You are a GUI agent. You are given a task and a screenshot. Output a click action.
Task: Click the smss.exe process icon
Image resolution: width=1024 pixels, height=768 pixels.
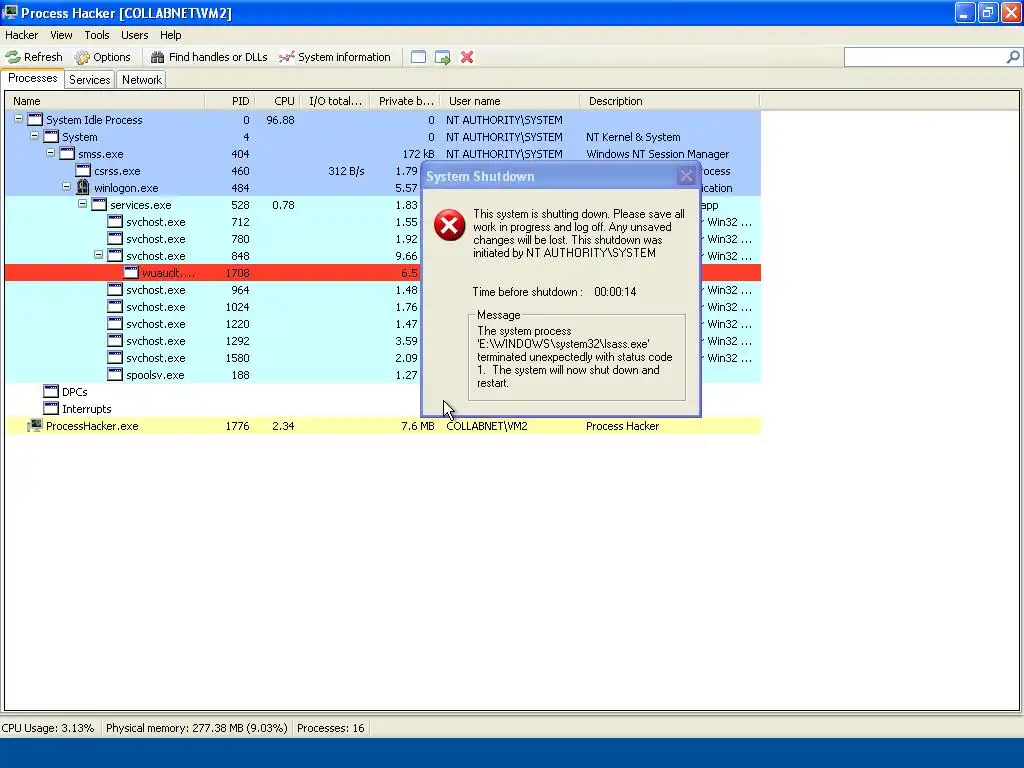[67, 153]
